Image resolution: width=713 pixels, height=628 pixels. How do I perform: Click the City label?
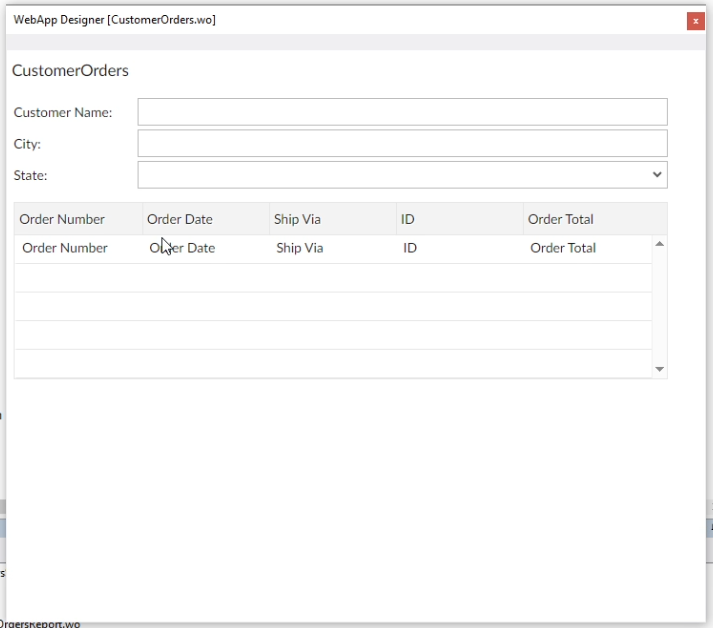click(27, 144)
